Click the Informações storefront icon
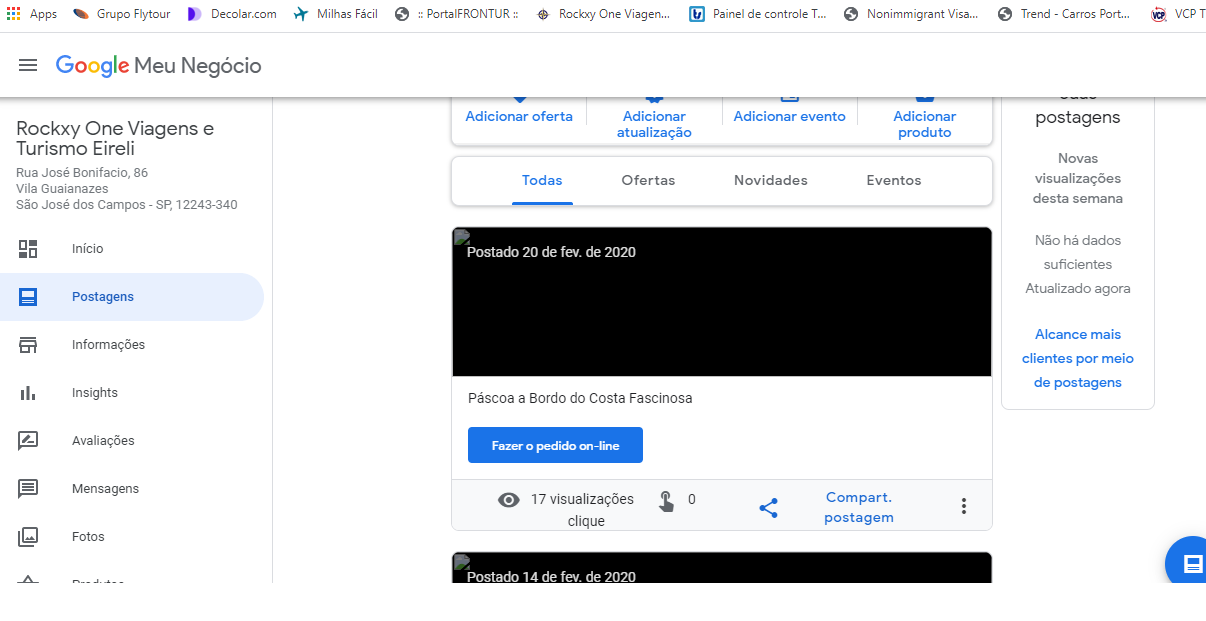This screenshot has height=621, width=1206. tap(28, 345)
